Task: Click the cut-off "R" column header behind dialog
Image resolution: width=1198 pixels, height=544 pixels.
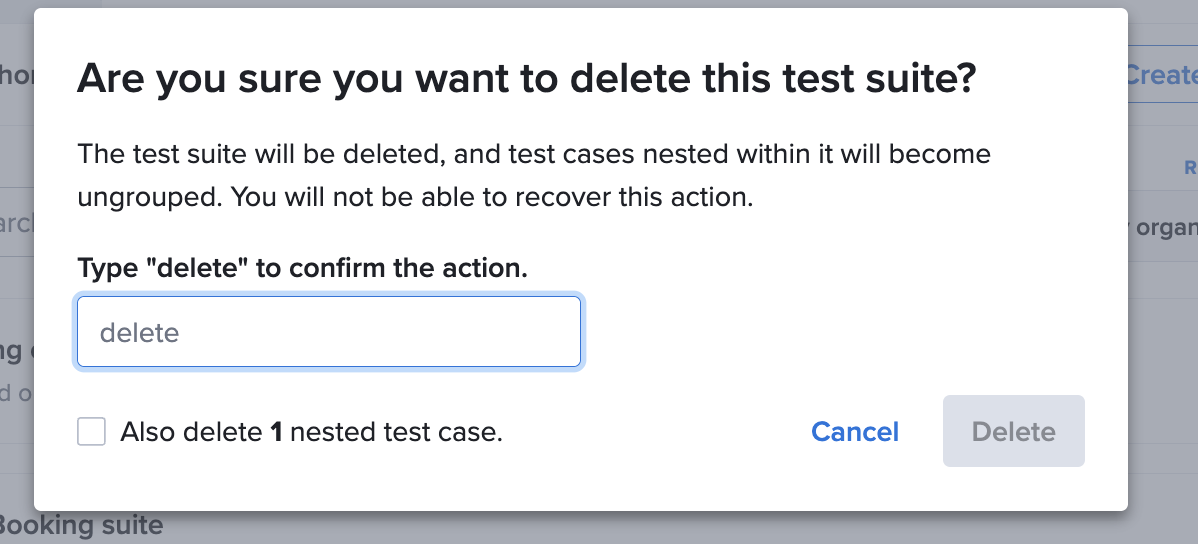Action: coord(1190,167)
